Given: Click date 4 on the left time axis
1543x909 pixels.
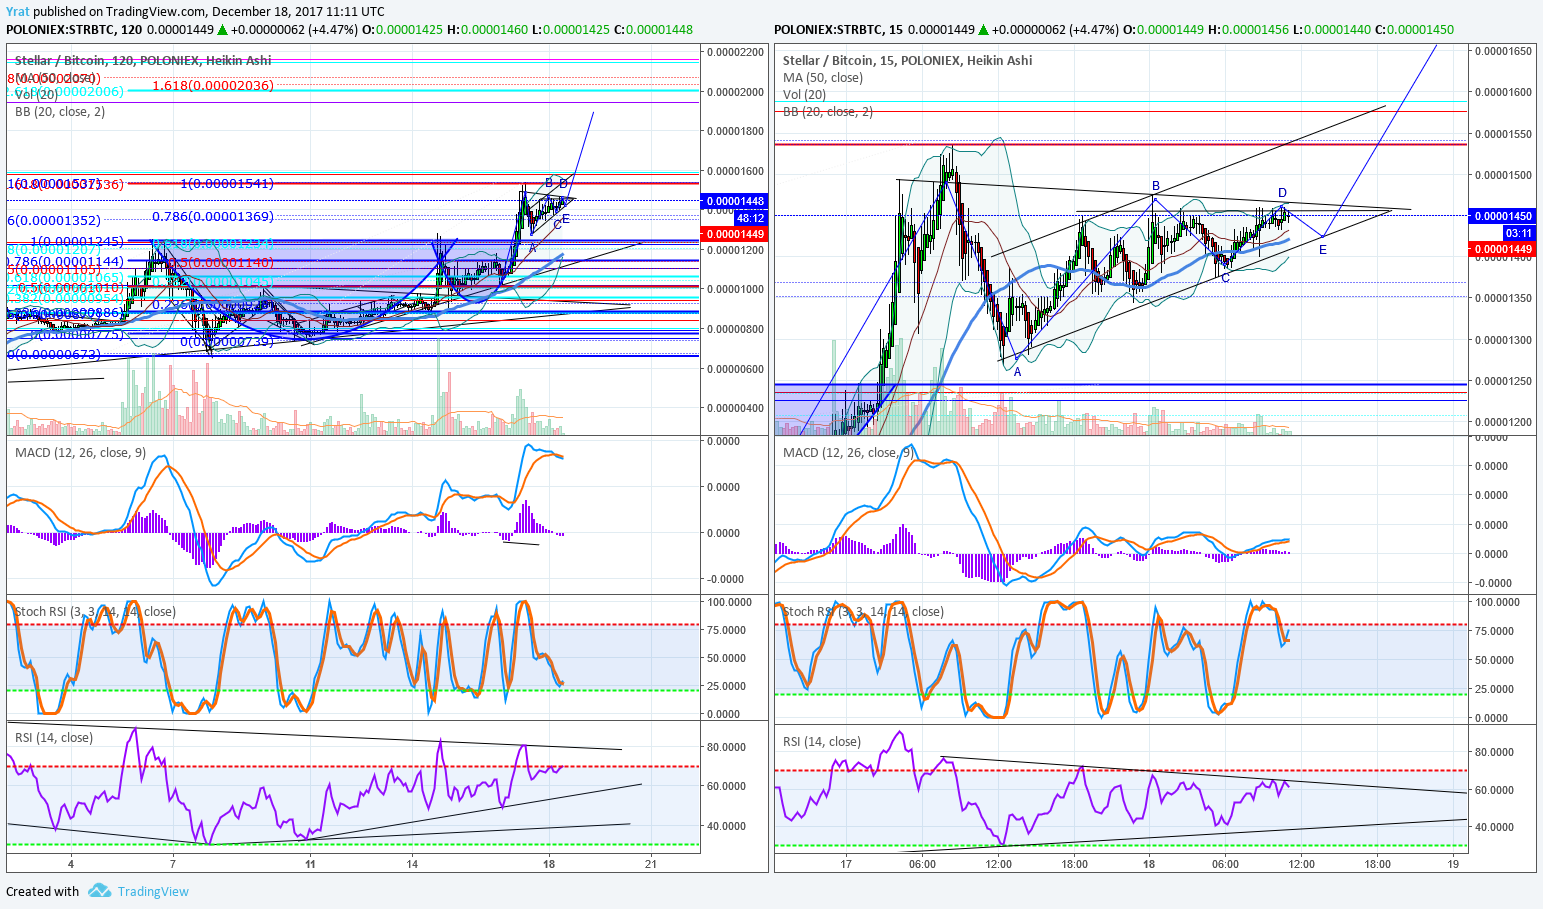Looking at the screenshot, I should [71, 864].
